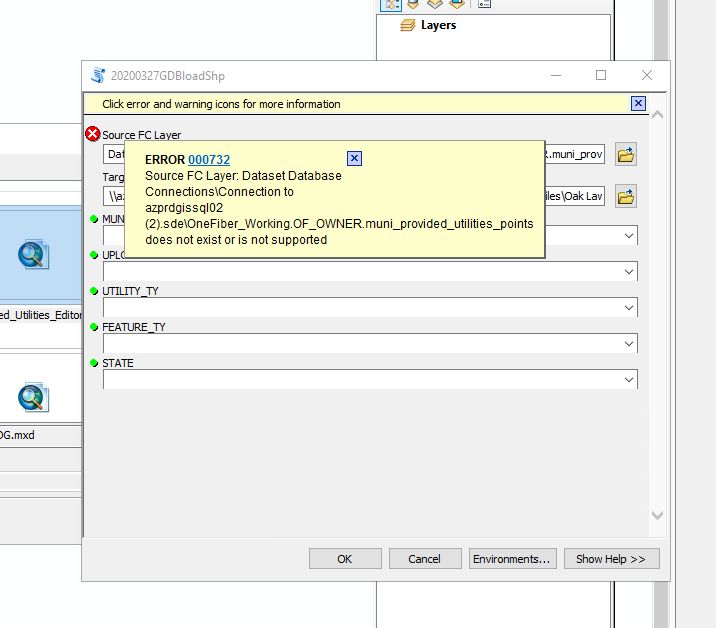Expand the UPLO parameter dropdown
716x628 pixels.
pos(629,272)
